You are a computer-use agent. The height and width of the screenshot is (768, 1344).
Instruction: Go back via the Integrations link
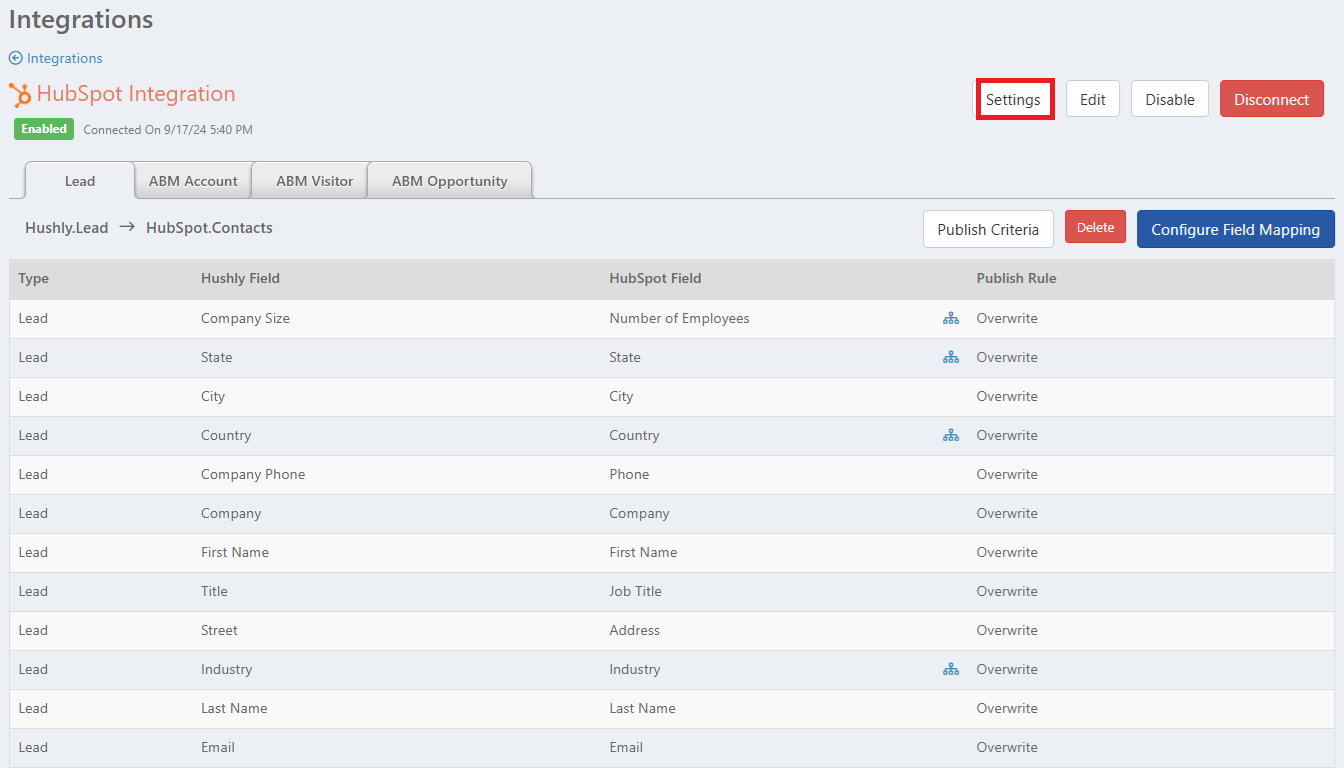pyautogui.click(x=64, y=59)
